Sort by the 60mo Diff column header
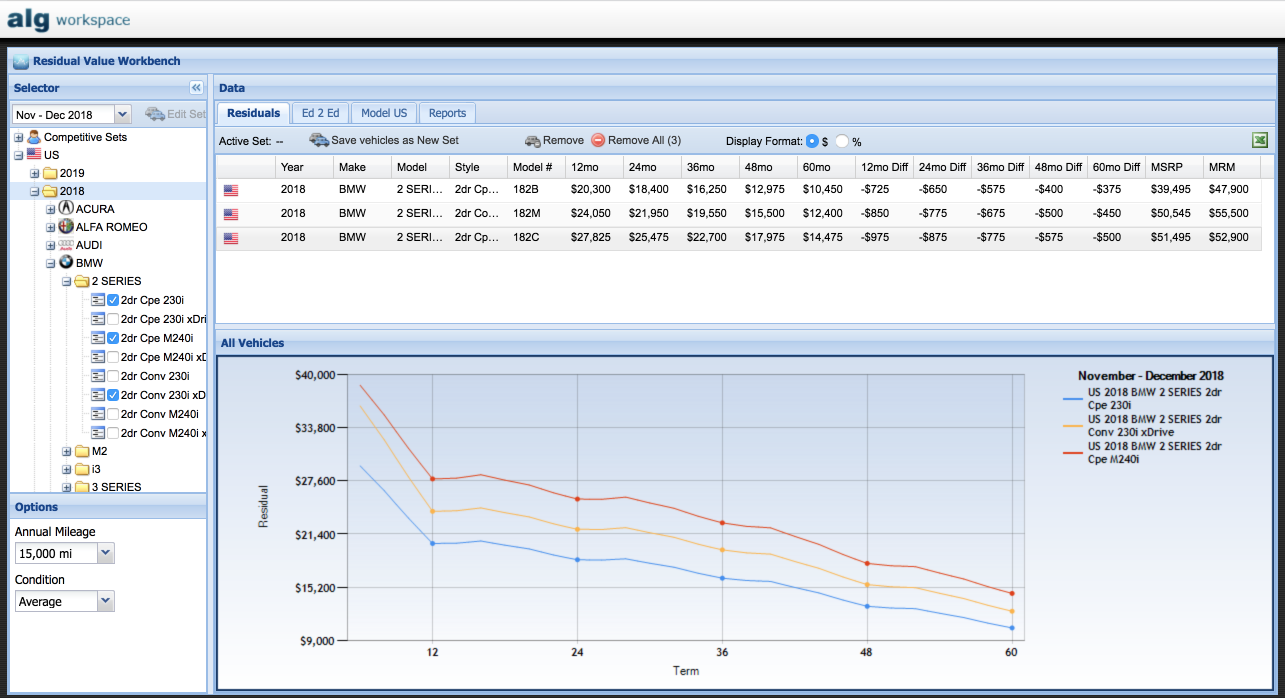 tap(1115, 167)
